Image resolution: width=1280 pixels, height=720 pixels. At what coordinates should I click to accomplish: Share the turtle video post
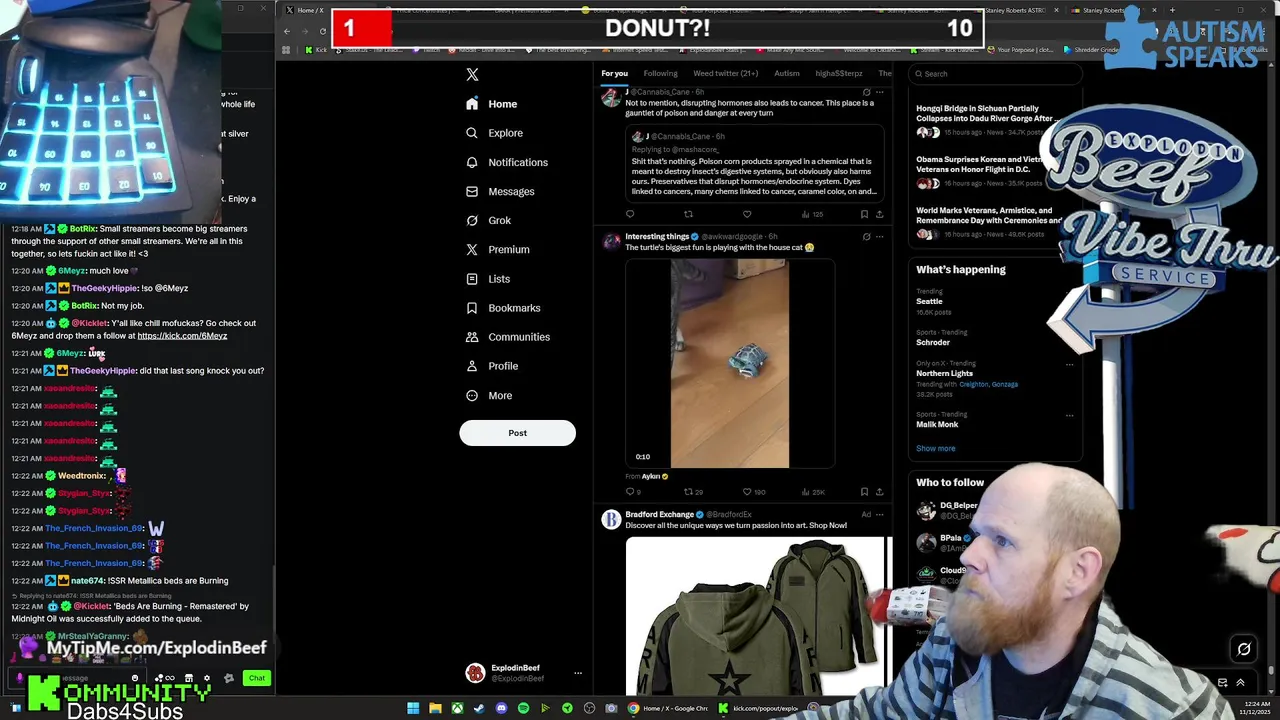point(880,492)
